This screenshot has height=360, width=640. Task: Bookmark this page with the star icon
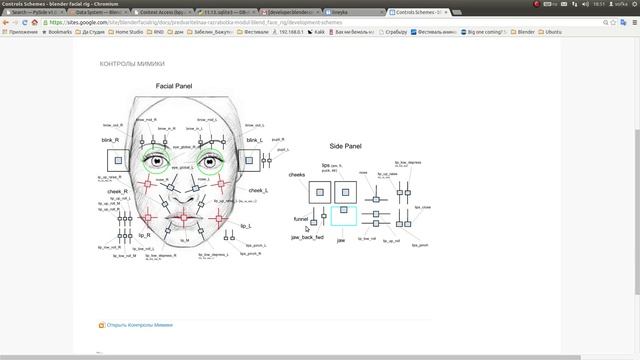click(x=613, y=22)
